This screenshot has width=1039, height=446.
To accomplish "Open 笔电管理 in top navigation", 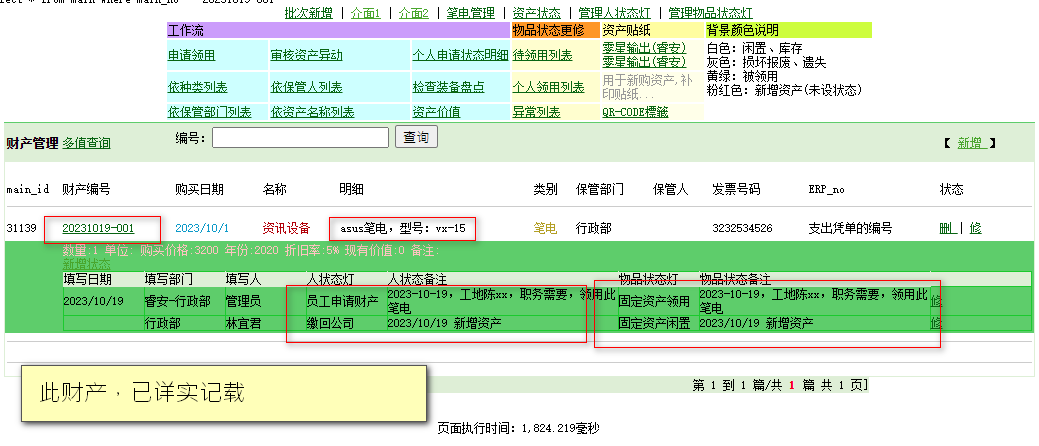I will pos(470,13).
